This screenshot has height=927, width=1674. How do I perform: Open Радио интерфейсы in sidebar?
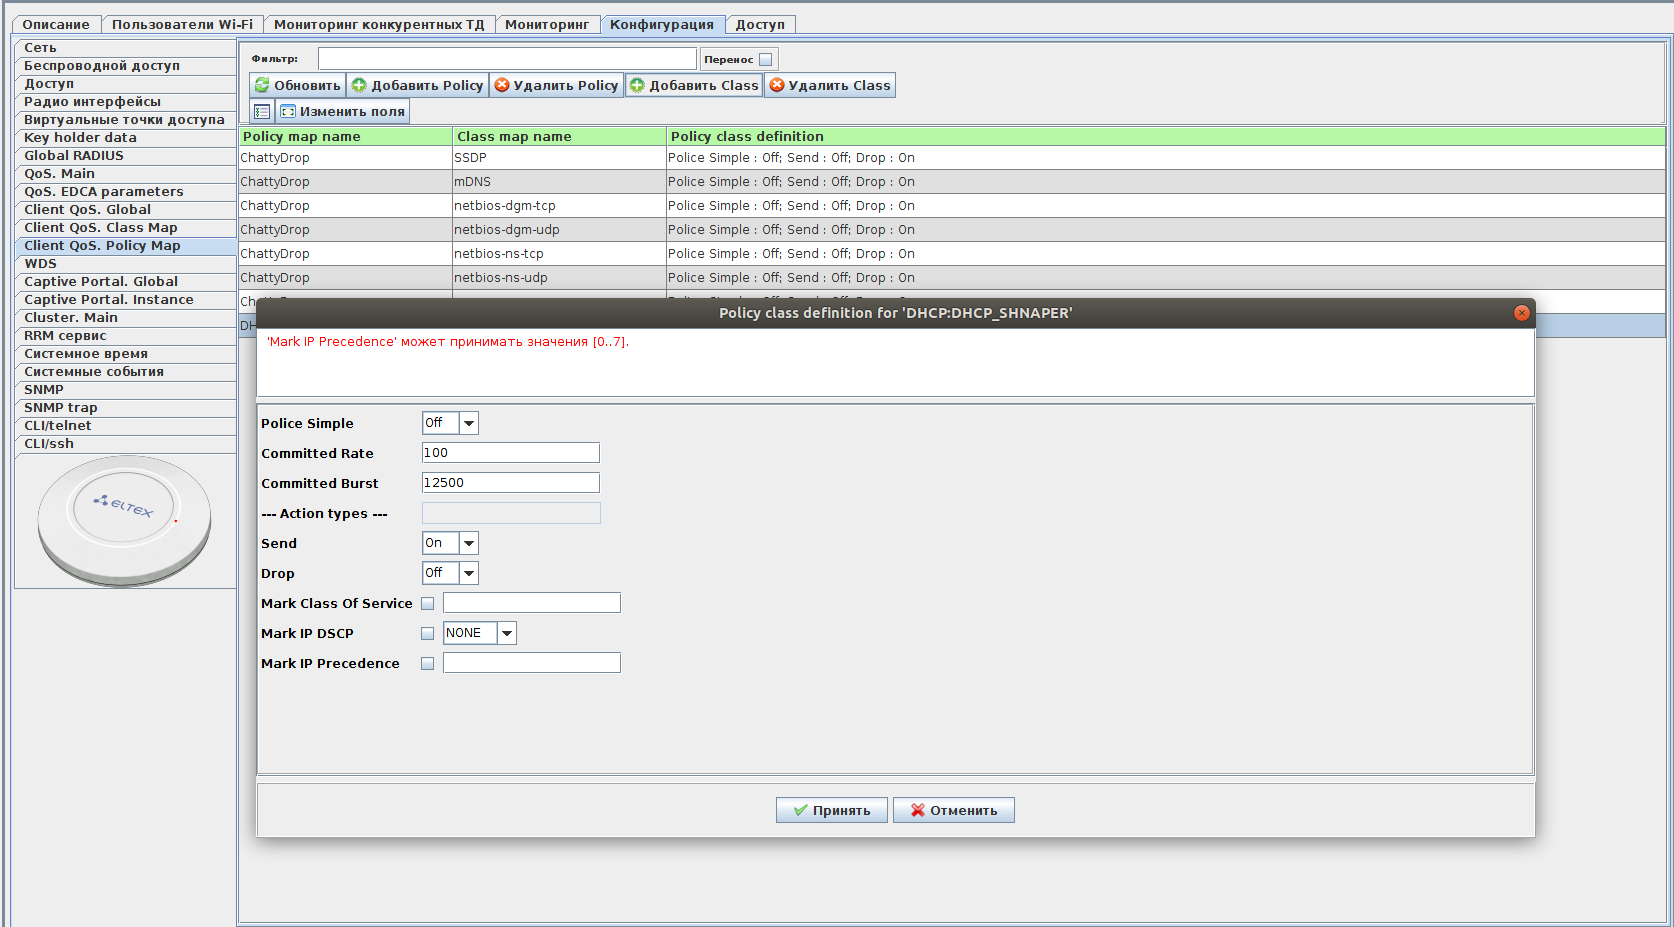tap(125, 102)
